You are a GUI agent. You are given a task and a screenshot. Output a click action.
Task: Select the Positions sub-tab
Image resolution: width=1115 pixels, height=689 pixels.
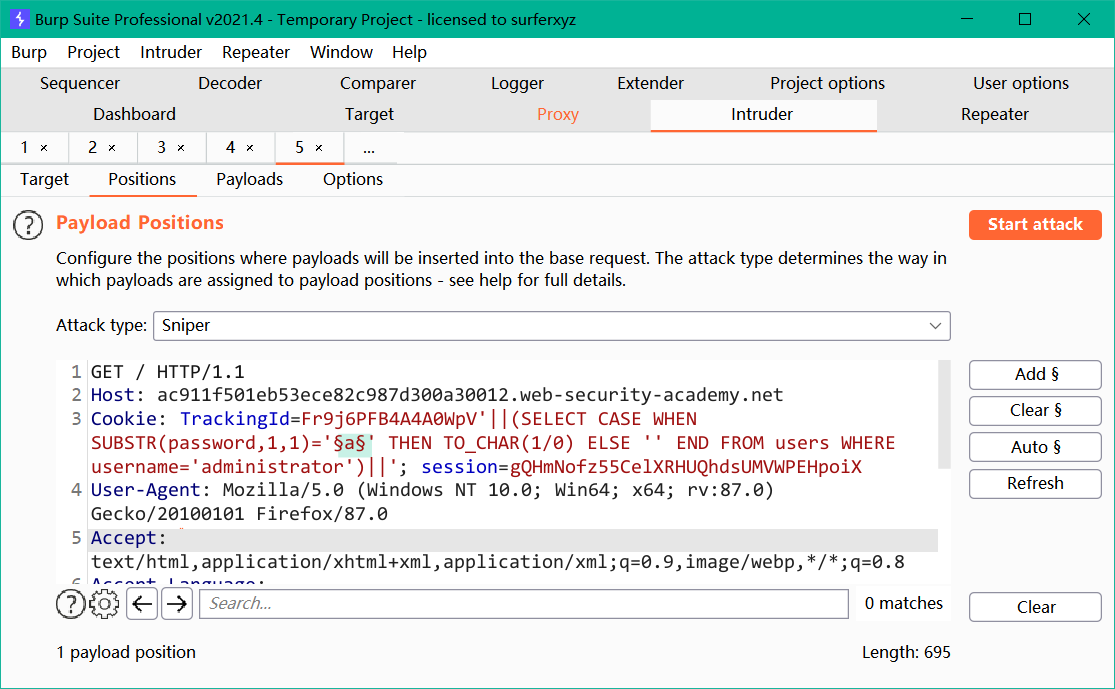[x=142, y=179]
